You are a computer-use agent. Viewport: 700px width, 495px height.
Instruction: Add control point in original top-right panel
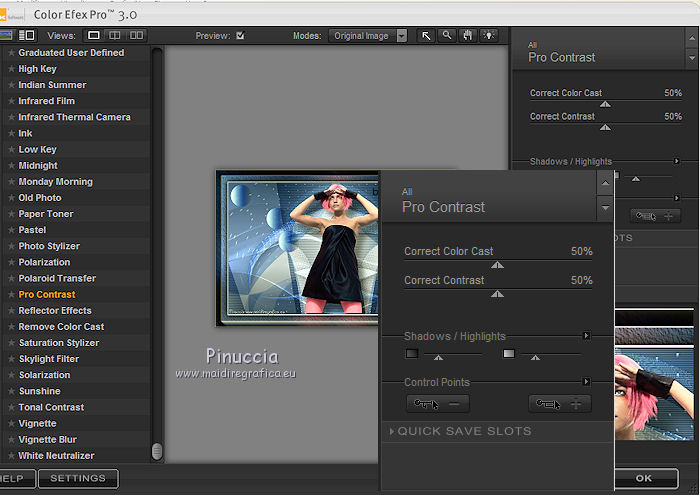655,216
